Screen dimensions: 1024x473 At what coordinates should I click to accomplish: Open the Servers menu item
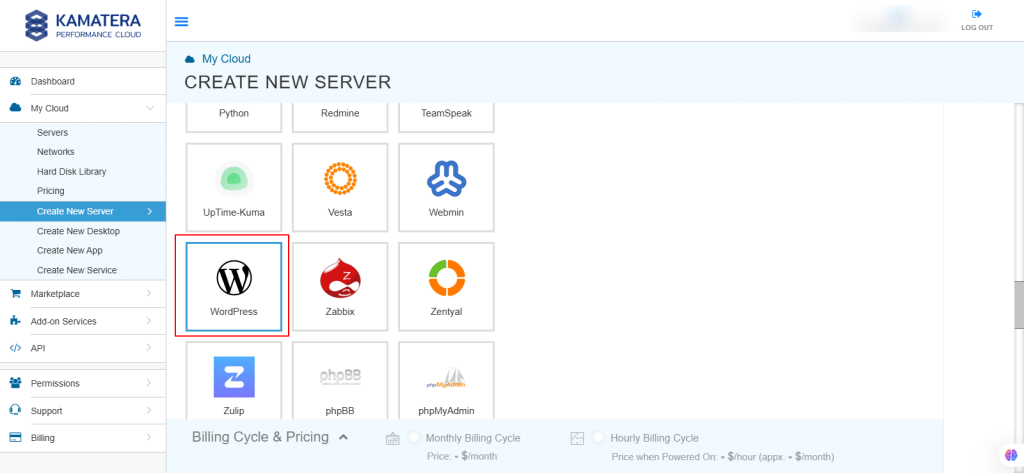pyautogui.click(x=52, y=133)
